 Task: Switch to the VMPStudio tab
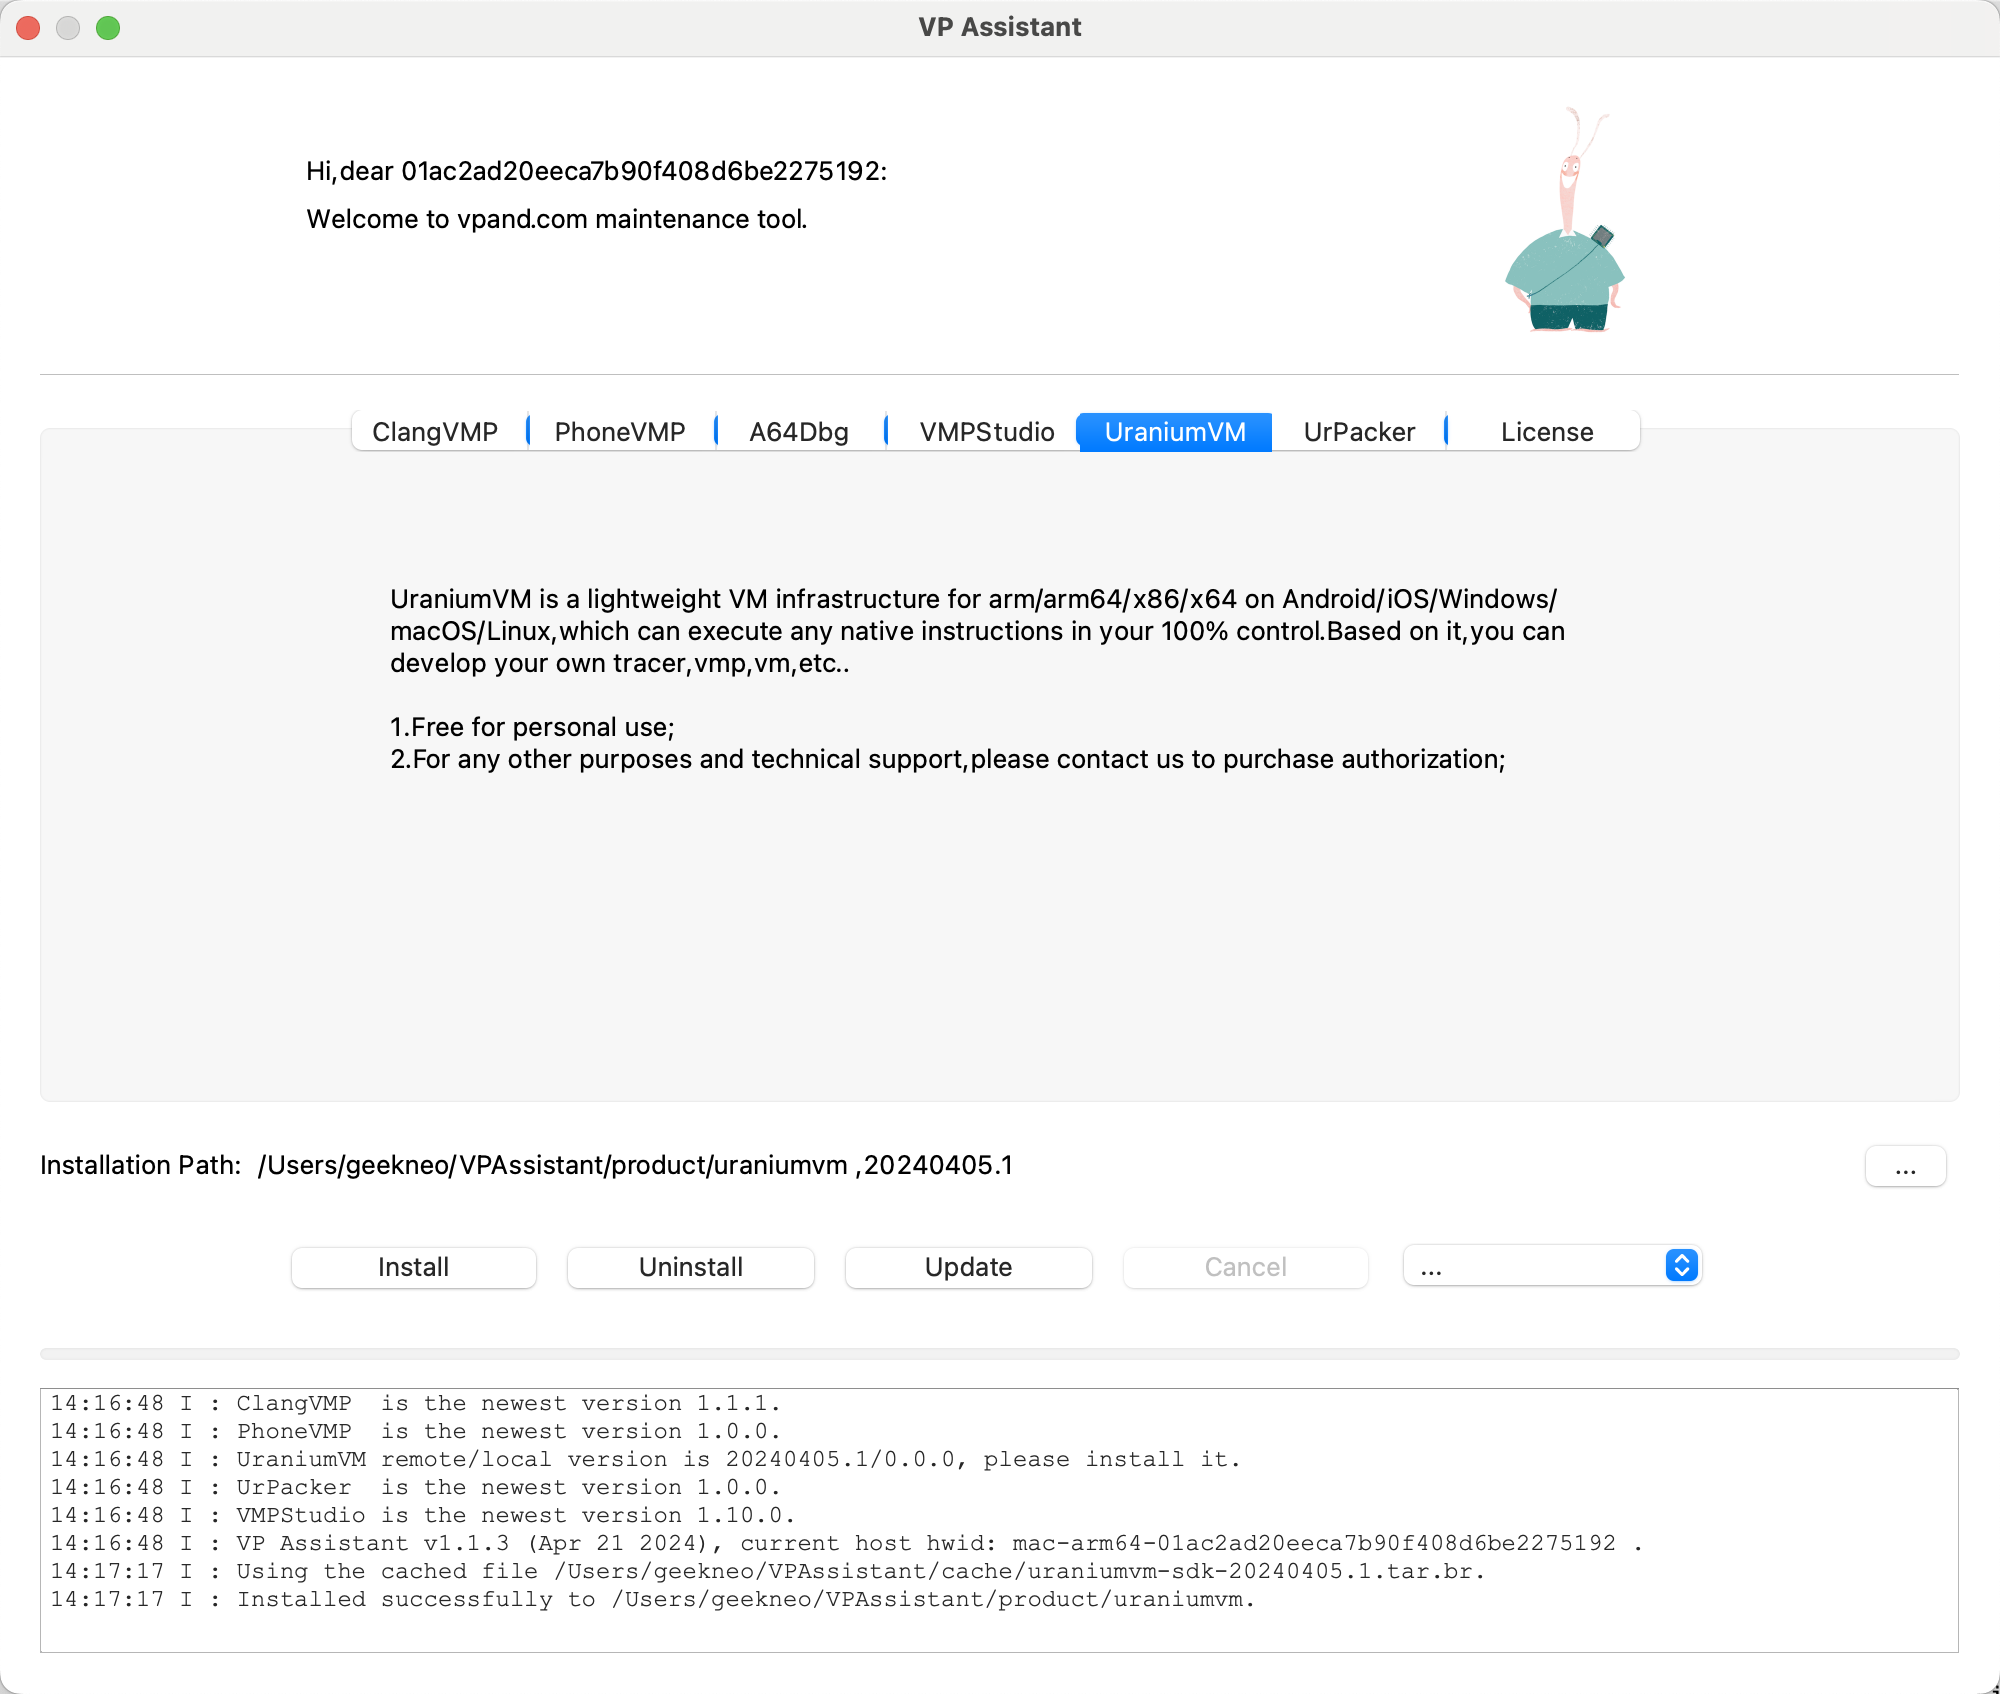tap(986, 432)
